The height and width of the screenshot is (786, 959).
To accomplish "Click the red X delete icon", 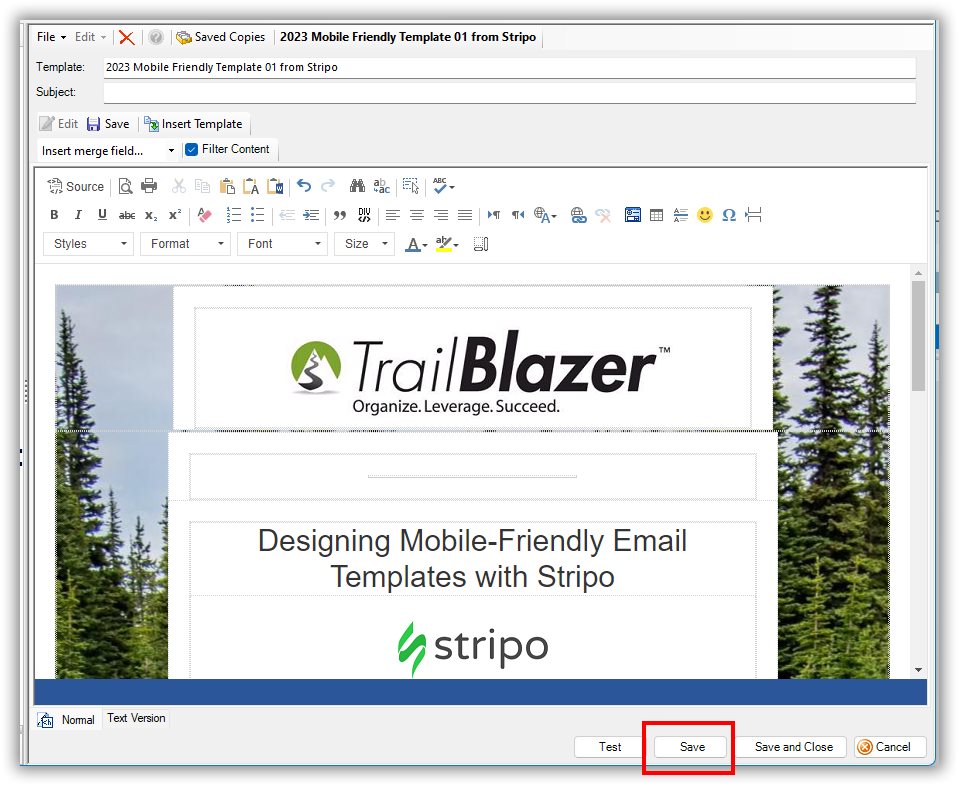I will pos(127,37).
